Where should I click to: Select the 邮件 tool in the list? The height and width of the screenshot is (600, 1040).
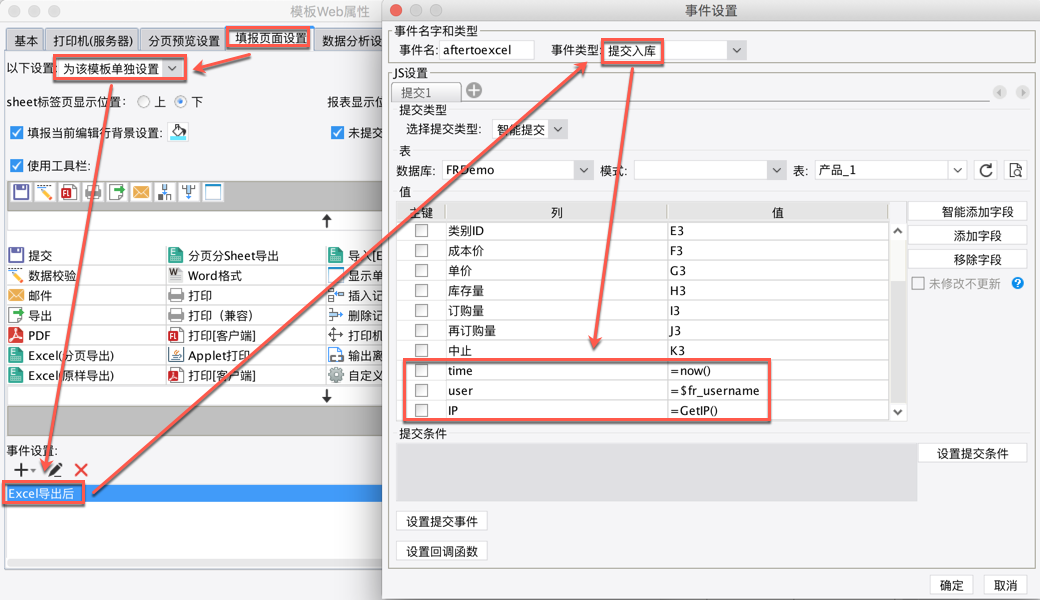pyautogui.click(x=31, y=295)
